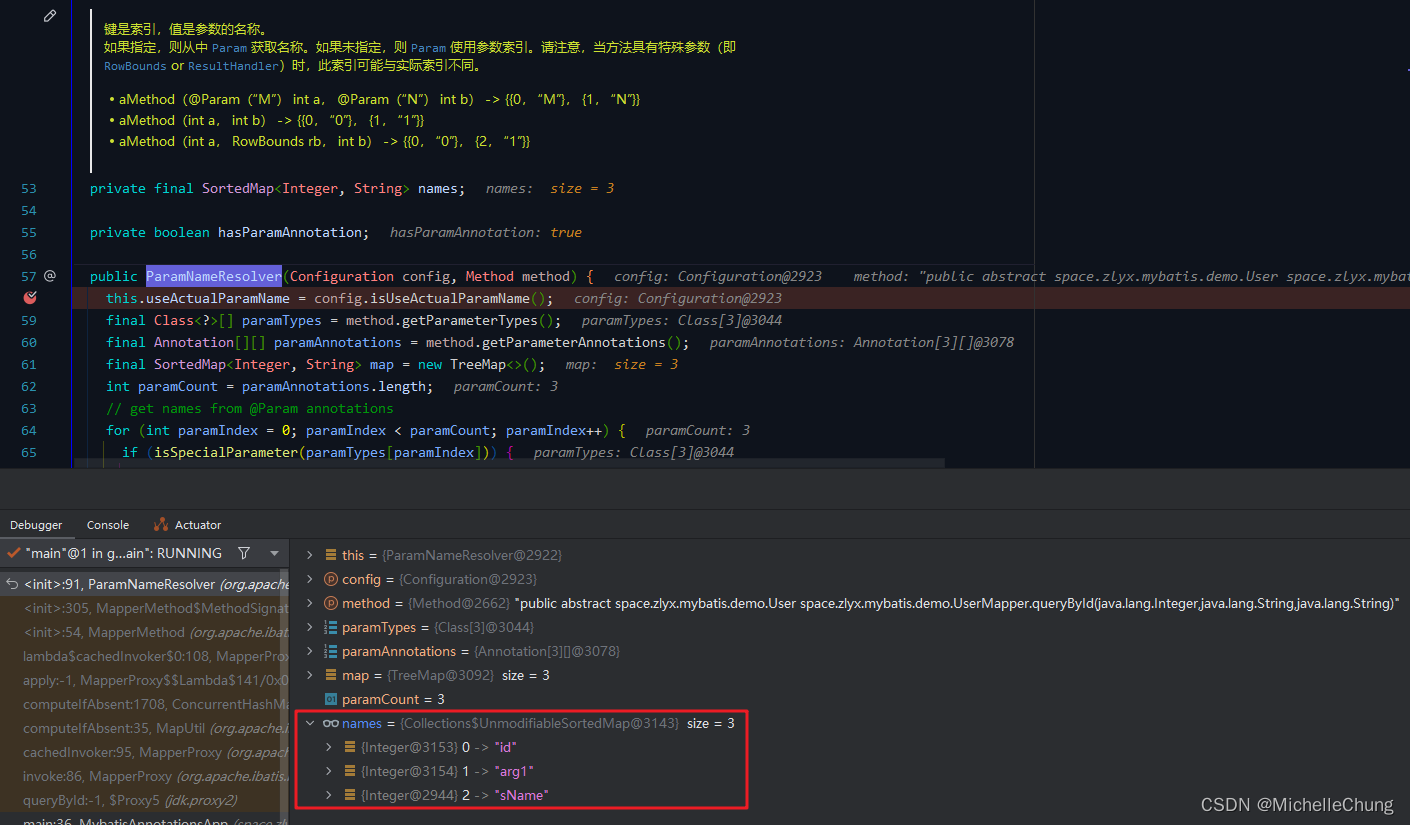Click the array icon beside 'paramAnnotations'

click(x=331, y=651)
